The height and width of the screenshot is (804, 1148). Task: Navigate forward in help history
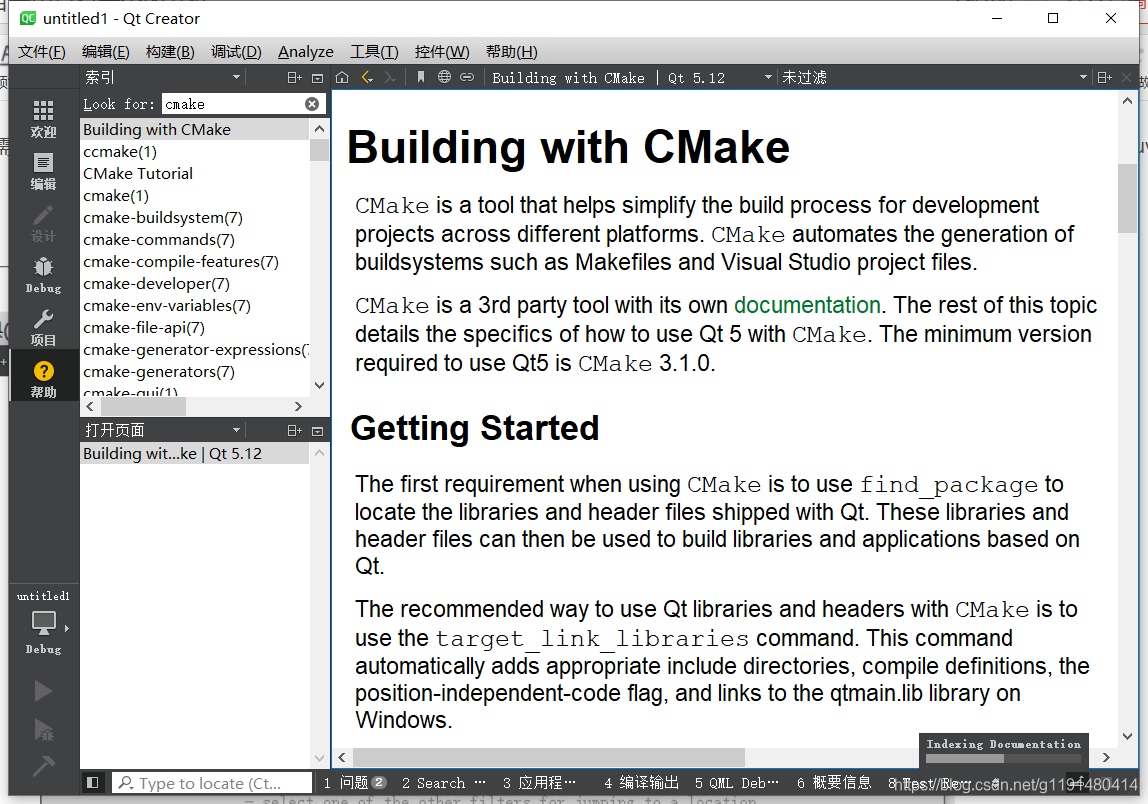tap(390, 78)
